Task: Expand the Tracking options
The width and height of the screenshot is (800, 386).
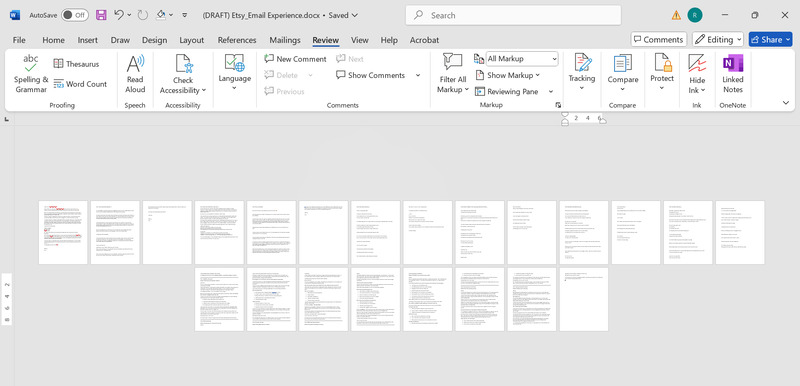Action: pos(582,74)
